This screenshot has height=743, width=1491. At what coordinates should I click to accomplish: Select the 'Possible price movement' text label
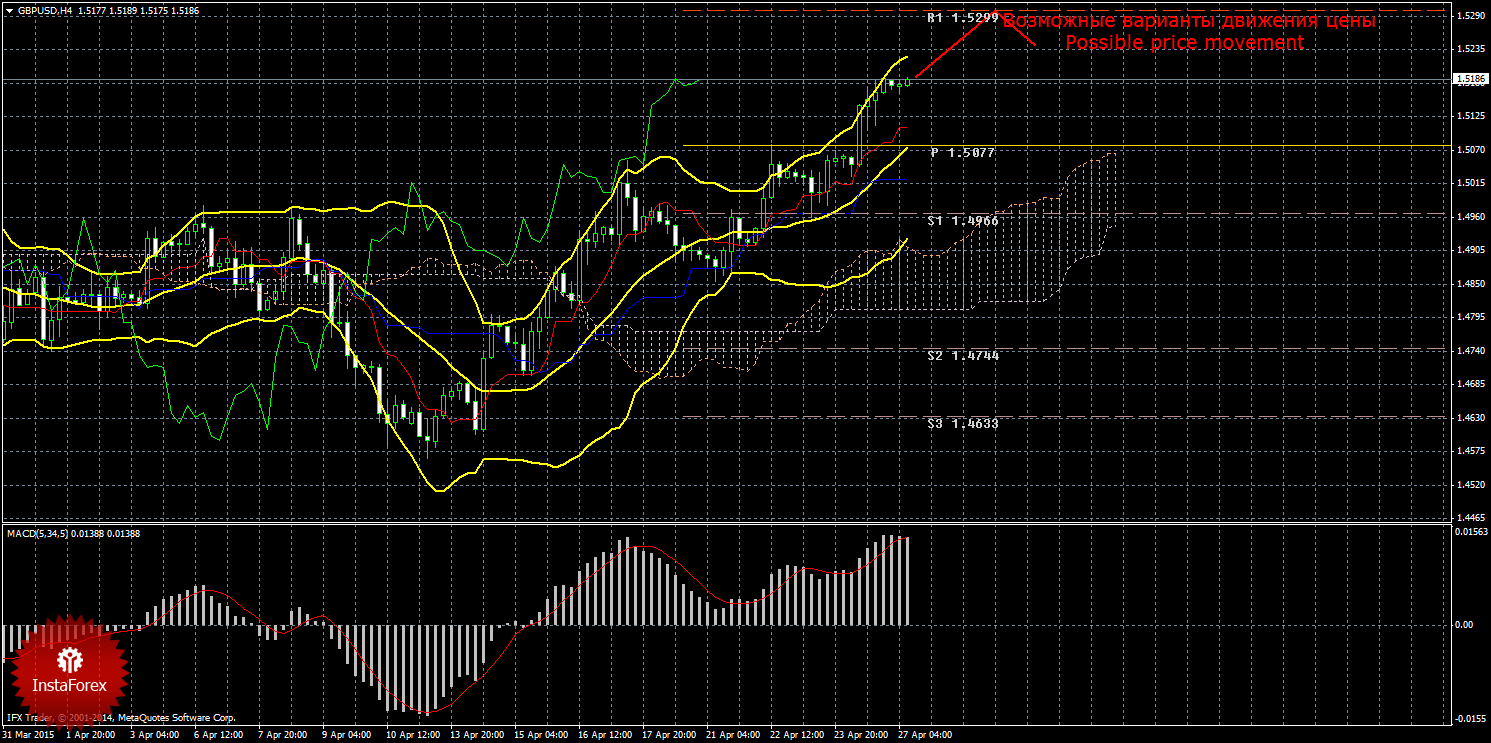click(1184, 43)
